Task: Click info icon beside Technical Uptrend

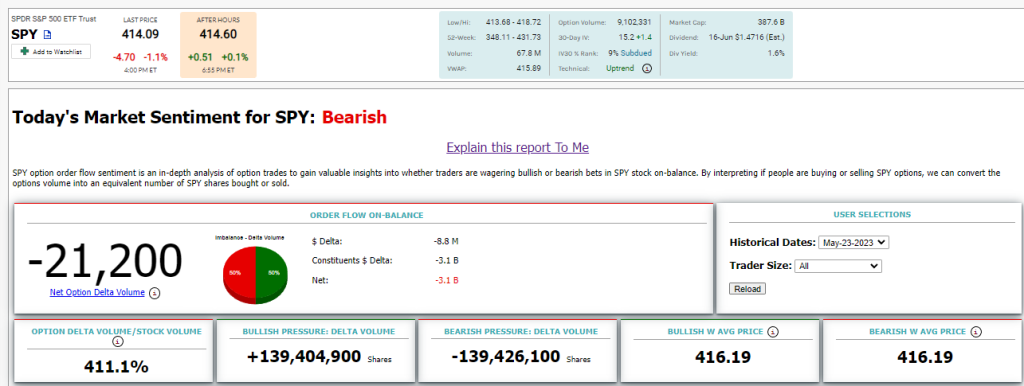Action: [647, 69]
